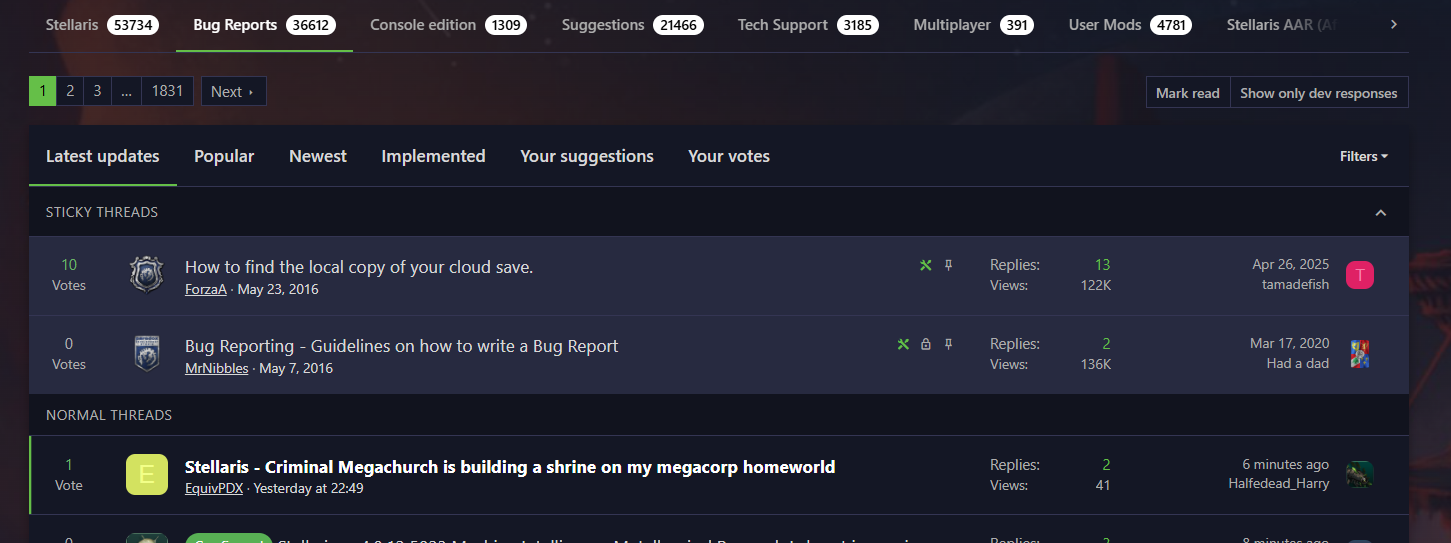Open tamadefish last poster link

point(1296,285)
